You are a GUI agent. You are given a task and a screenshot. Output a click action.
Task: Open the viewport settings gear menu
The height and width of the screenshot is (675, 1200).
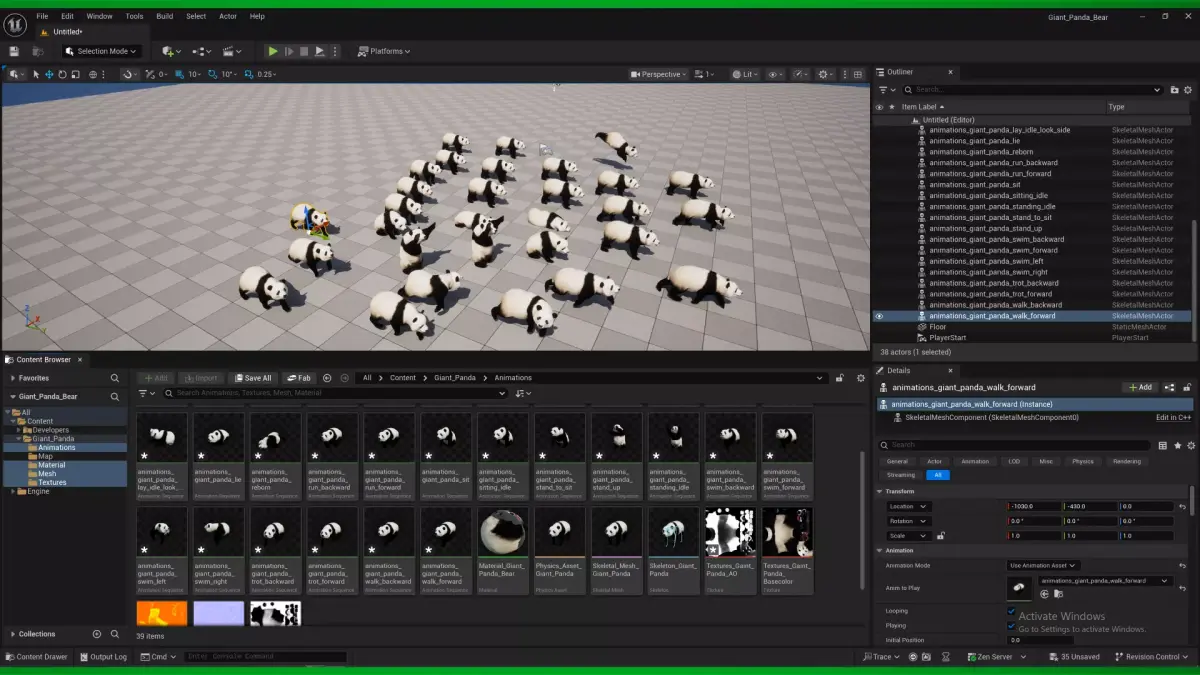825,74
